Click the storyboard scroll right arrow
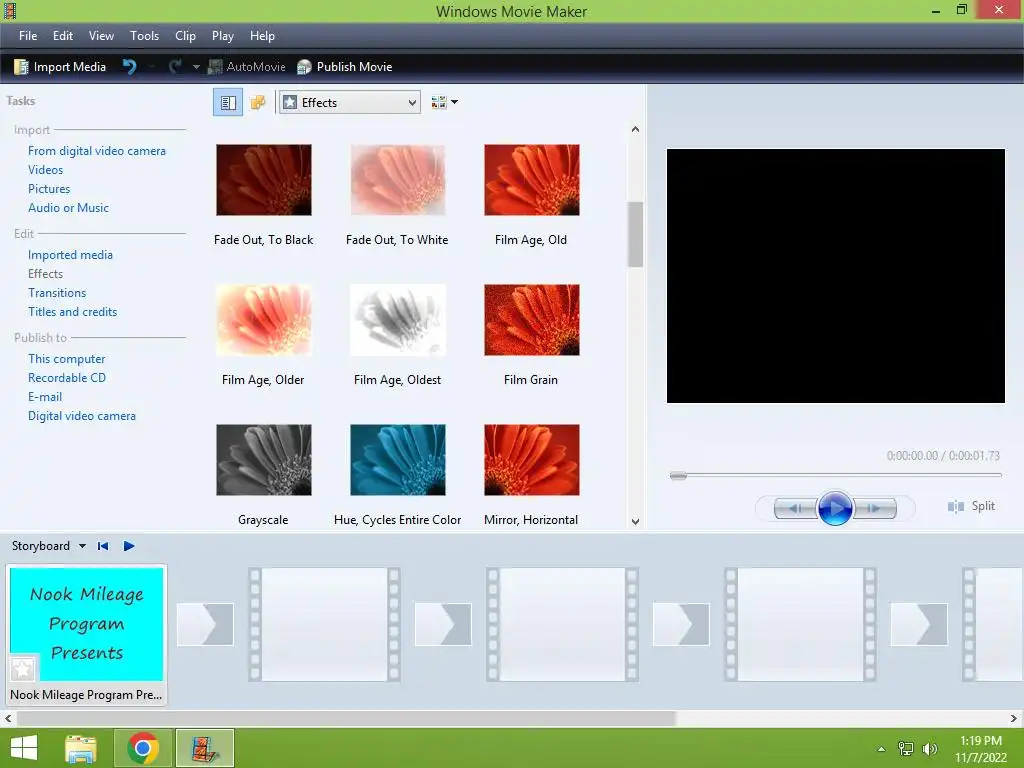This screenshot has width=1024, height=768. click(1014, 718)
